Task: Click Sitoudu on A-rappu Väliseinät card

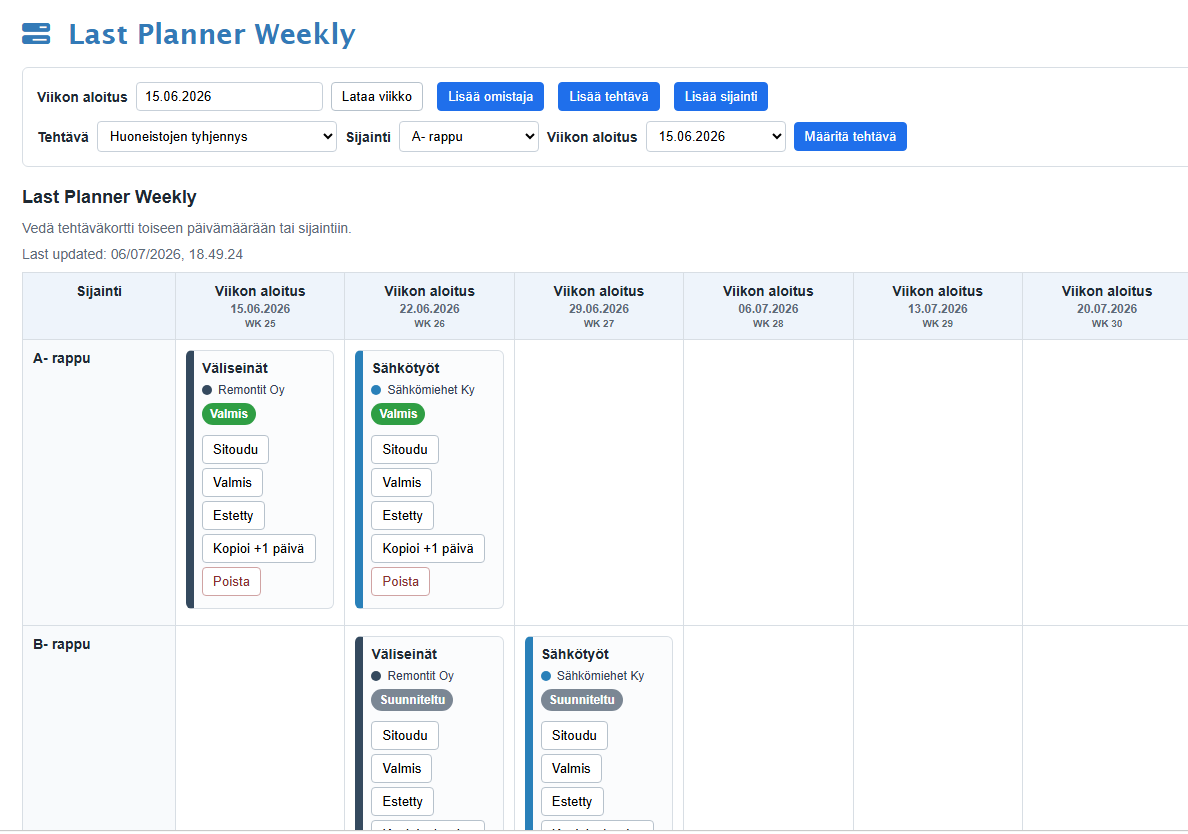Action: click(x=236, y=449)
